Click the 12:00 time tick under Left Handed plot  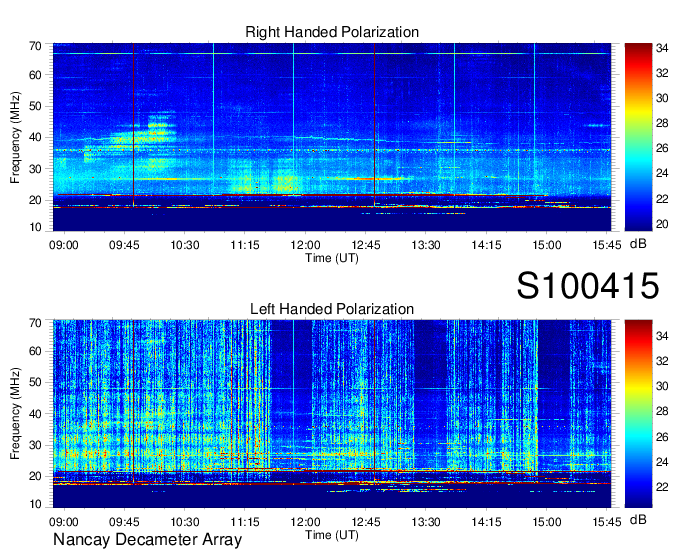pyautogui.click(x=305, y=522)
